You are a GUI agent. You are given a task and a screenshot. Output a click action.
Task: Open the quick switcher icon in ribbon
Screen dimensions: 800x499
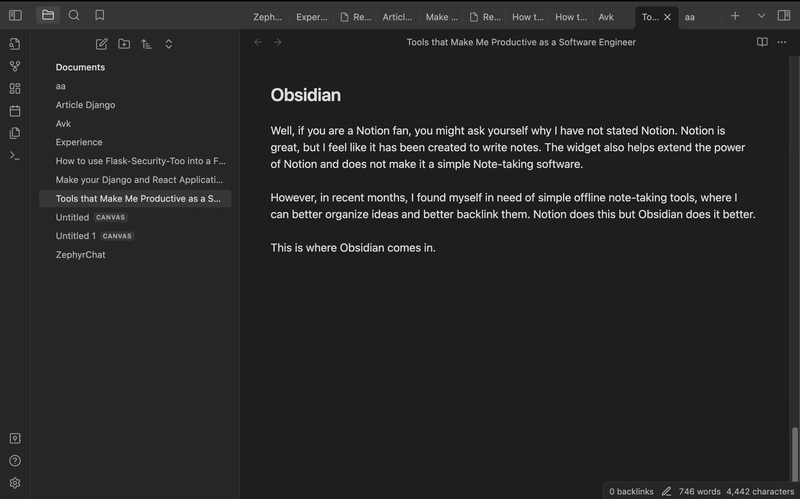(15, 44)
